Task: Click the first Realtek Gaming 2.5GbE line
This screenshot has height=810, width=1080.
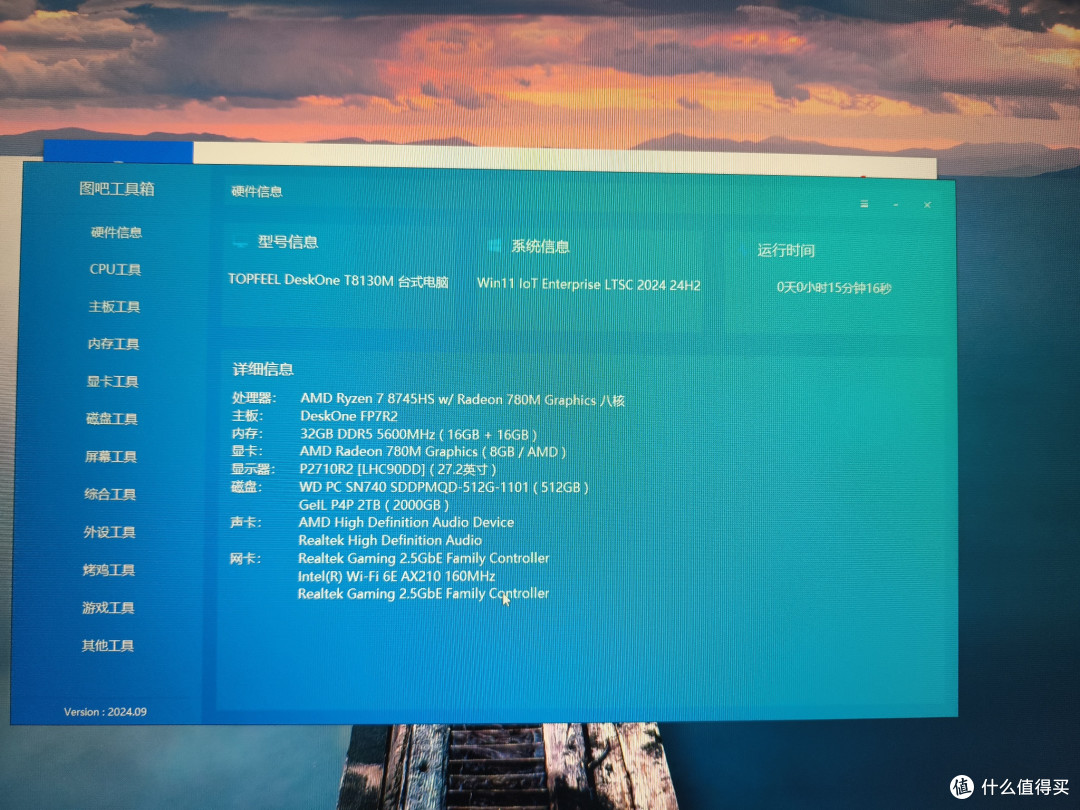Action: (424, 558)
